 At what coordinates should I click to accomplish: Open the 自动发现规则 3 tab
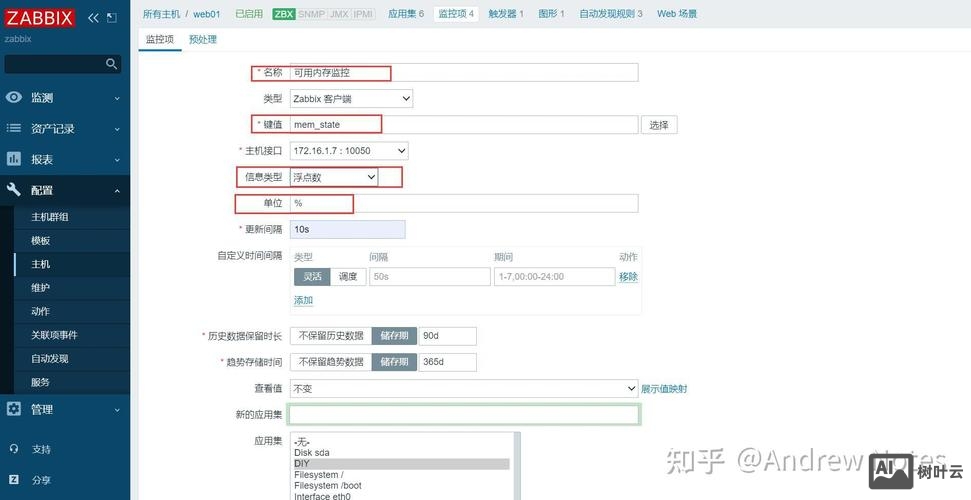coord(611,14)
